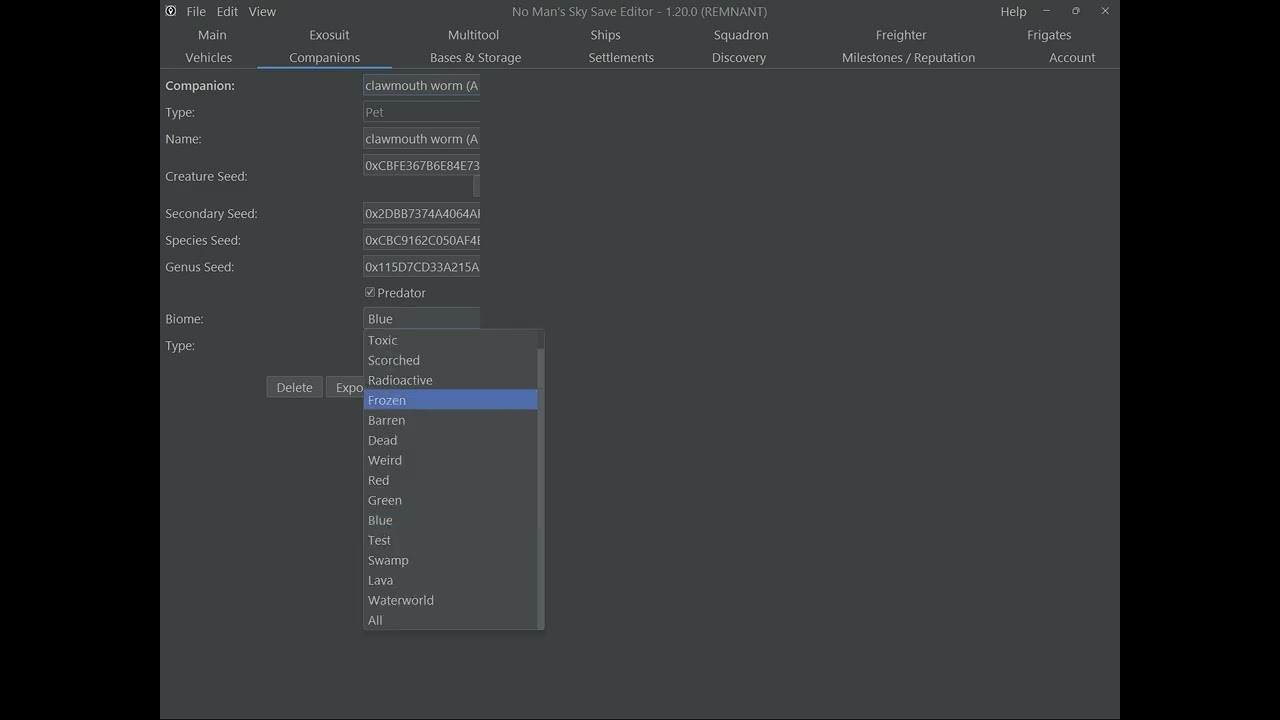Image resolution: width=1280 pixels, height=720 pixels.
Task: Switch to the Frigates tab
Action: [1049, 35]
